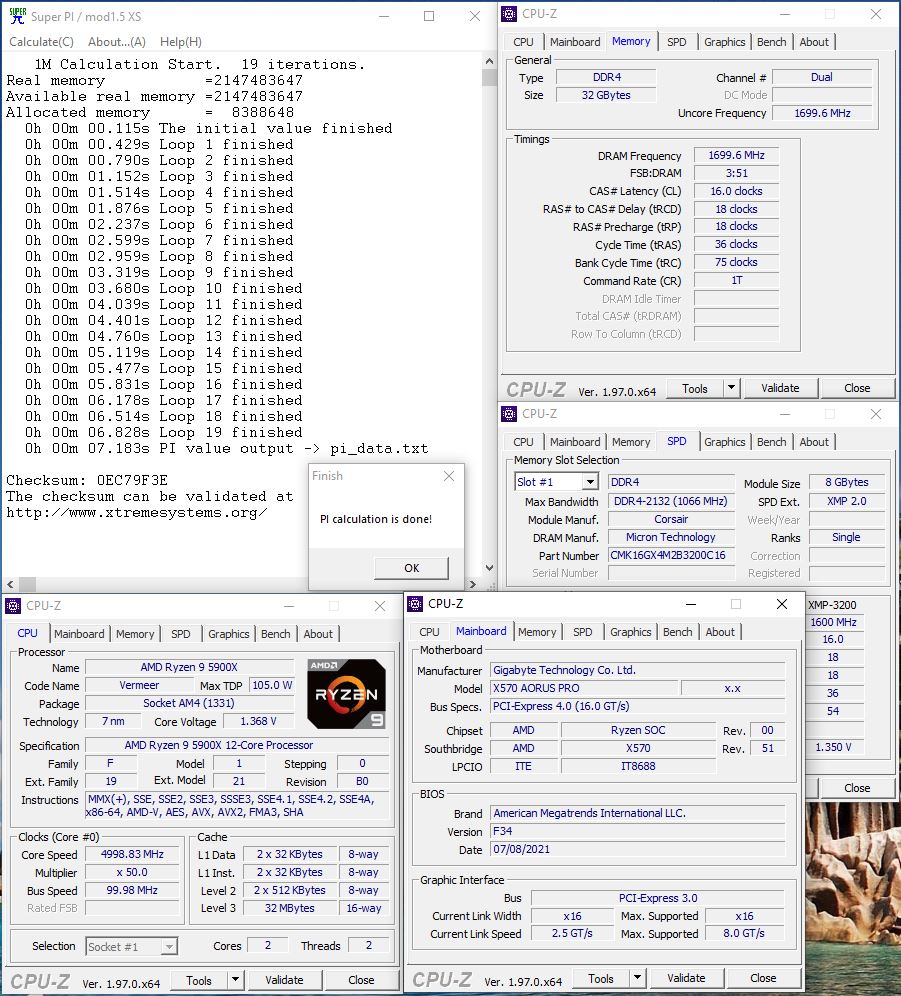This screenshot has height=996, width=901.
Task: Close the Finish dialog with X
Action: pos(449,476)
